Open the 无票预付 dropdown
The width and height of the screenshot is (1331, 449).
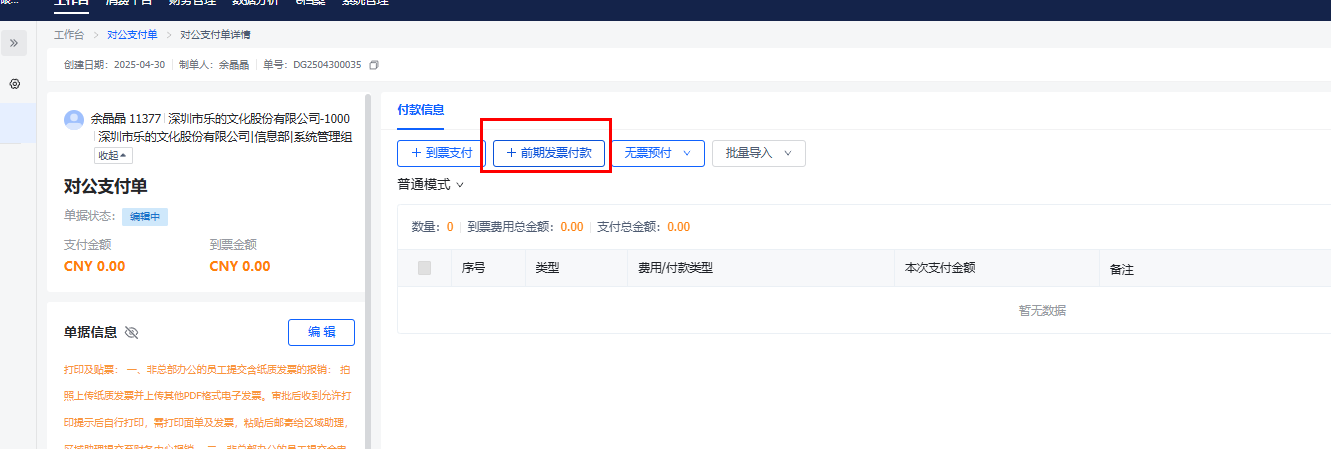pyautogui.click(x=657, y=153)
